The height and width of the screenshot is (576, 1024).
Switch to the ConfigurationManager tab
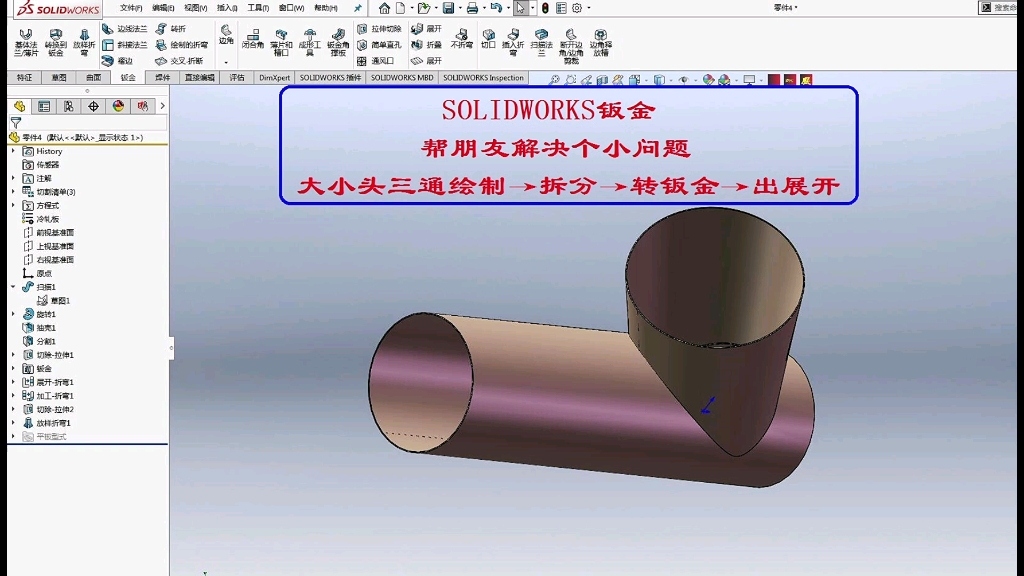click(x=69, y=106)
